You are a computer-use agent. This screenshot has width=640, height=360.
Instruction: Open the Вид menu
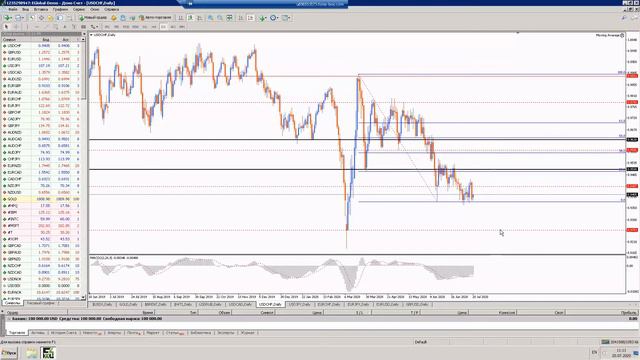[x=25, y=9]
